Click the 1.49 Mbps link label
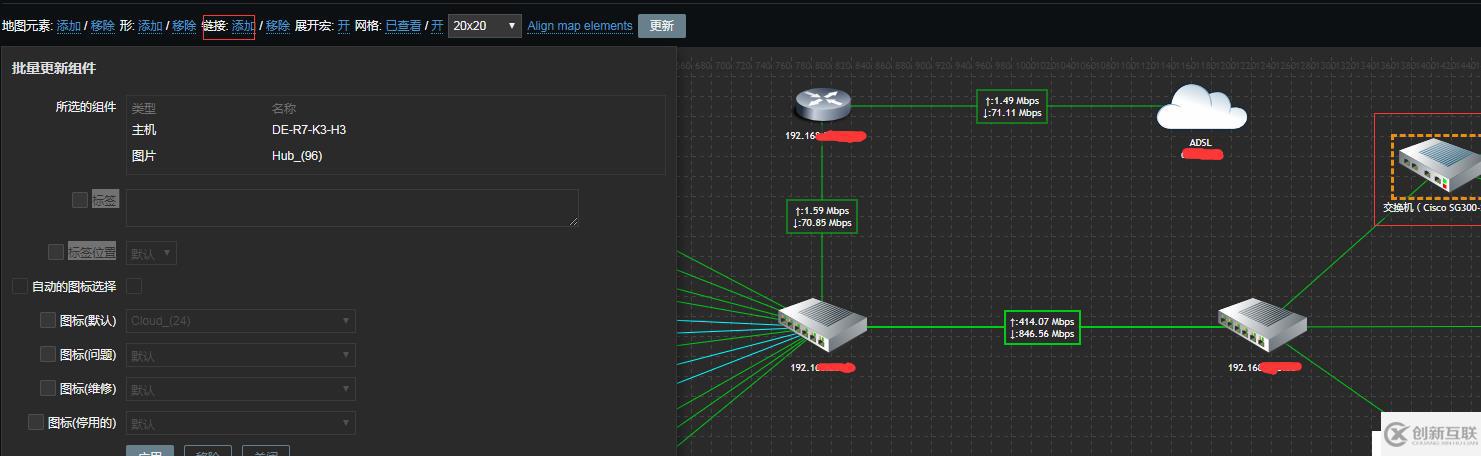 (x=1012, y=107)
